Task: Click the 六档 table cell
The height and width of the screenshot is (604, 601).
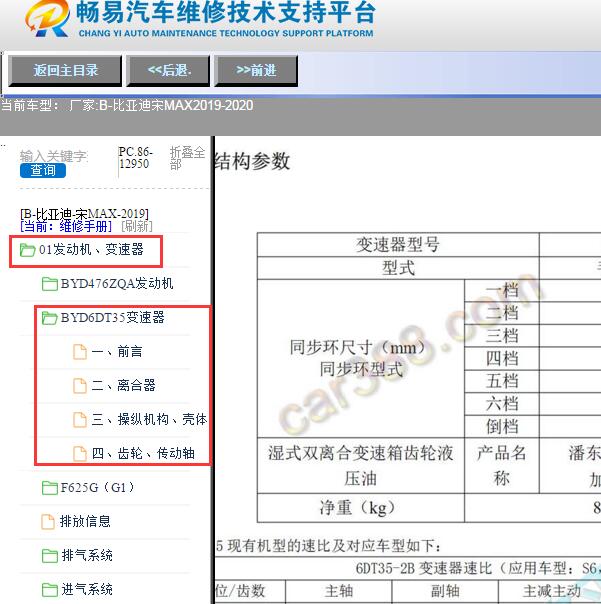Action: [x=502, y=404]
